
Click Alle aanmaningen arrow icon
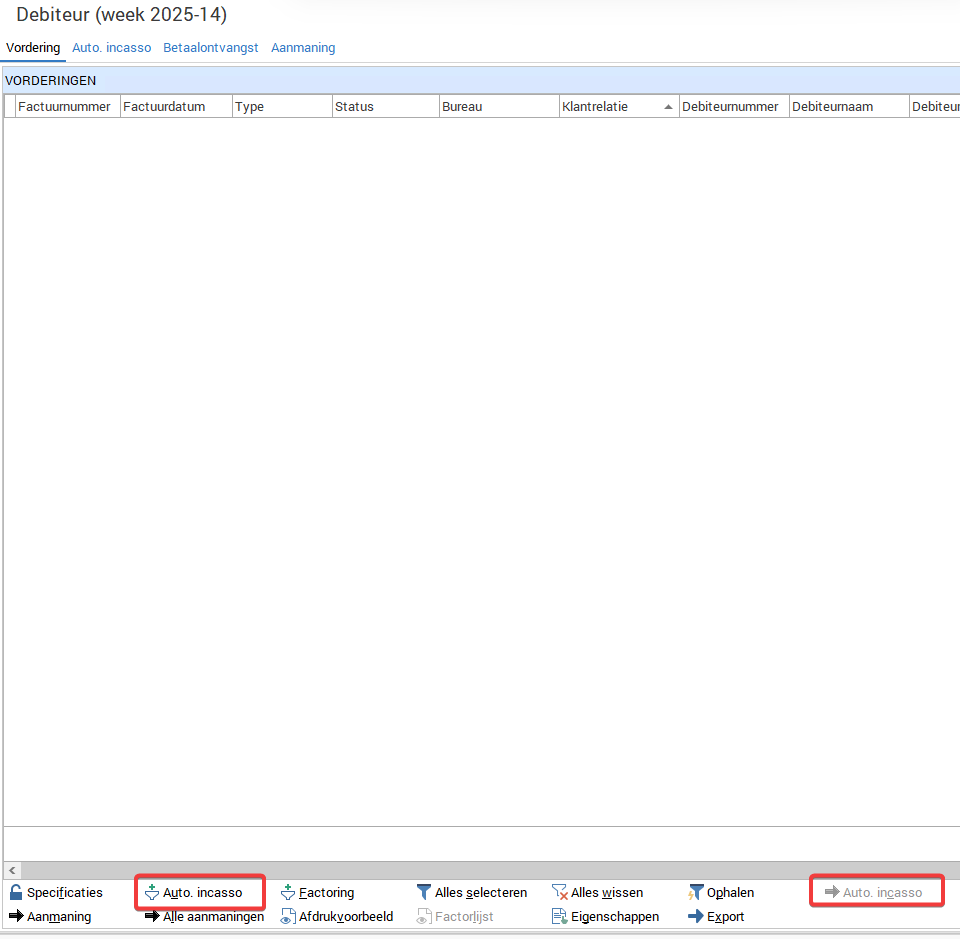tap(152, 916)
